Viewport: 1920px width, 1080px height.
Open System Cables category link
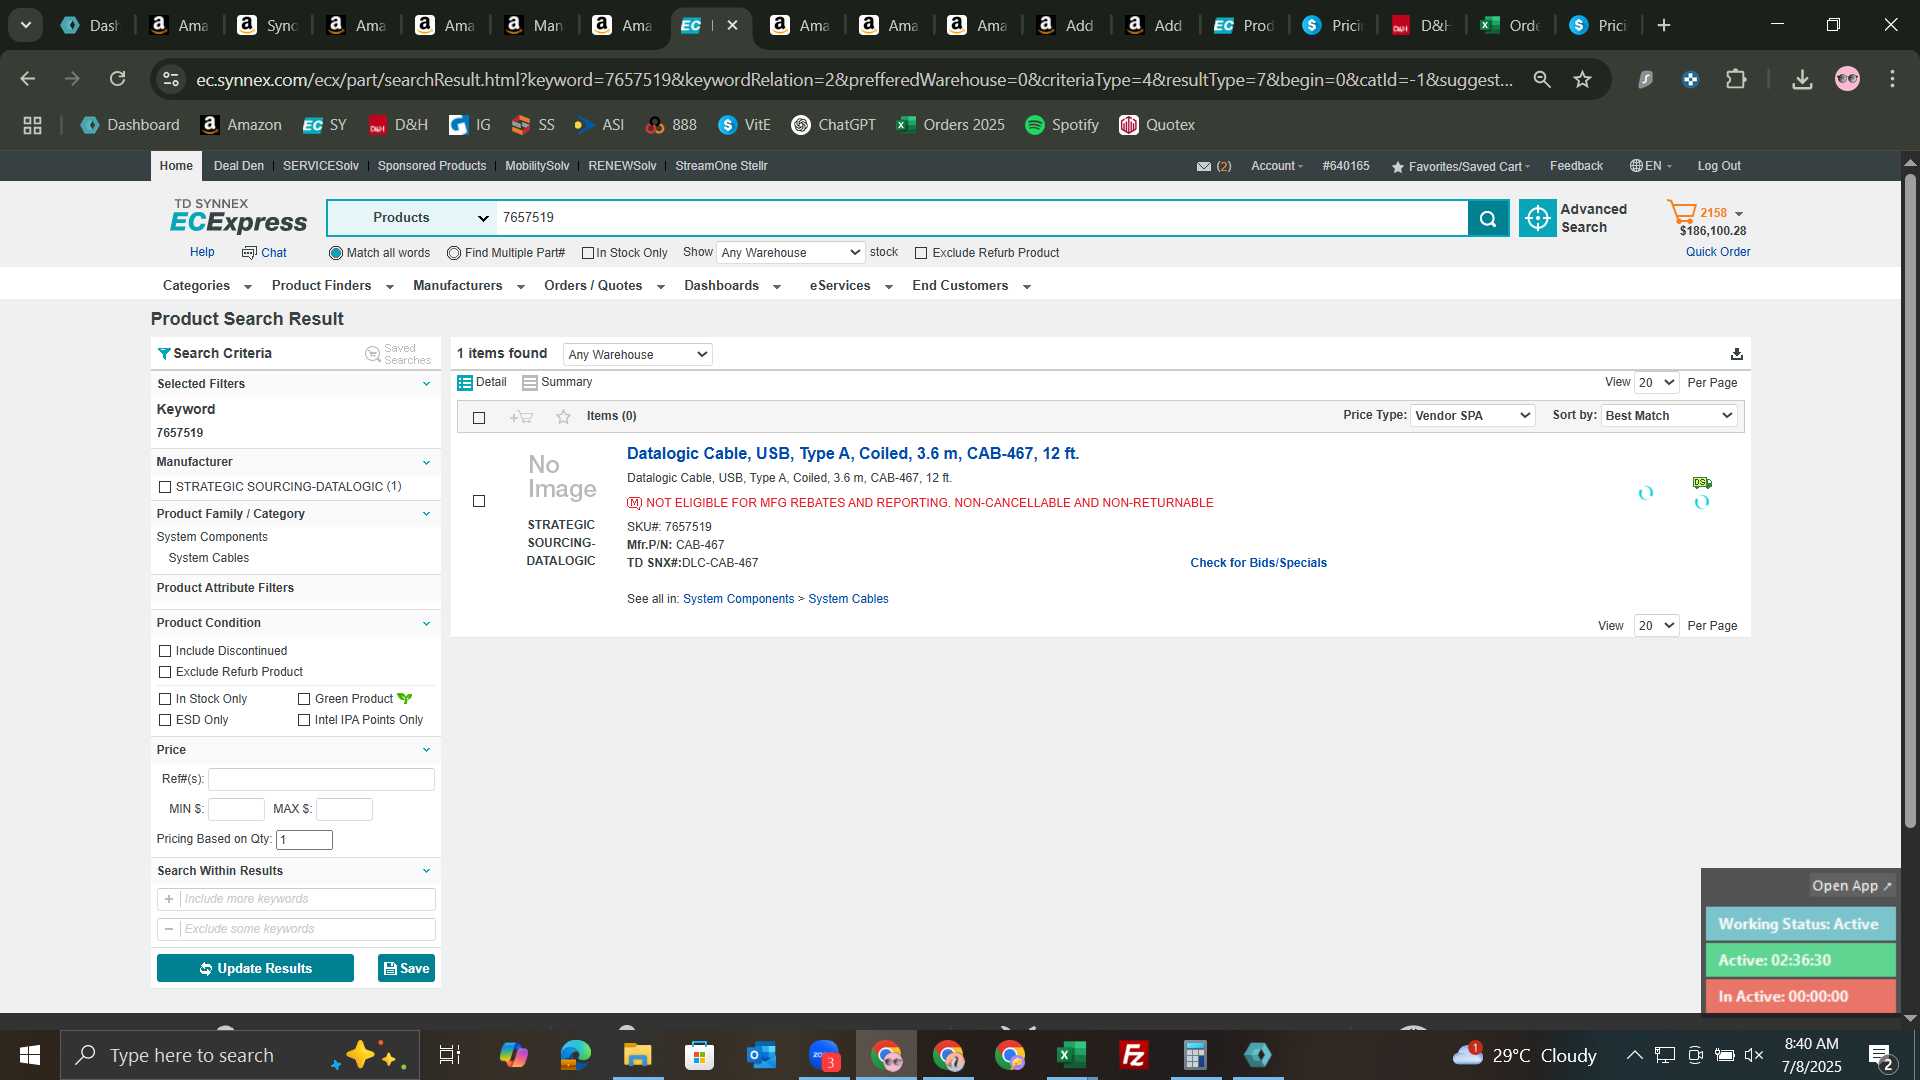[848, 599]
